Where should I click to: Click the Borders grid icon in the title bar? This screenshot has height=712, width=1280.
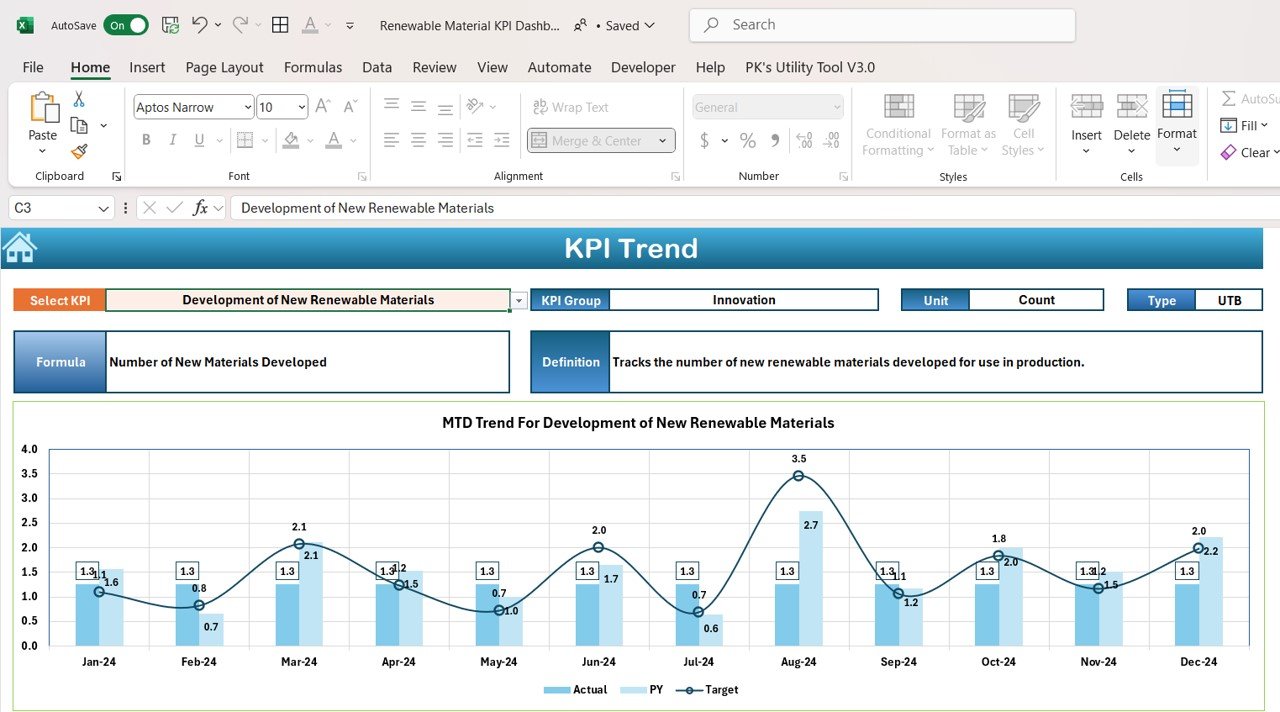[281, 25]
